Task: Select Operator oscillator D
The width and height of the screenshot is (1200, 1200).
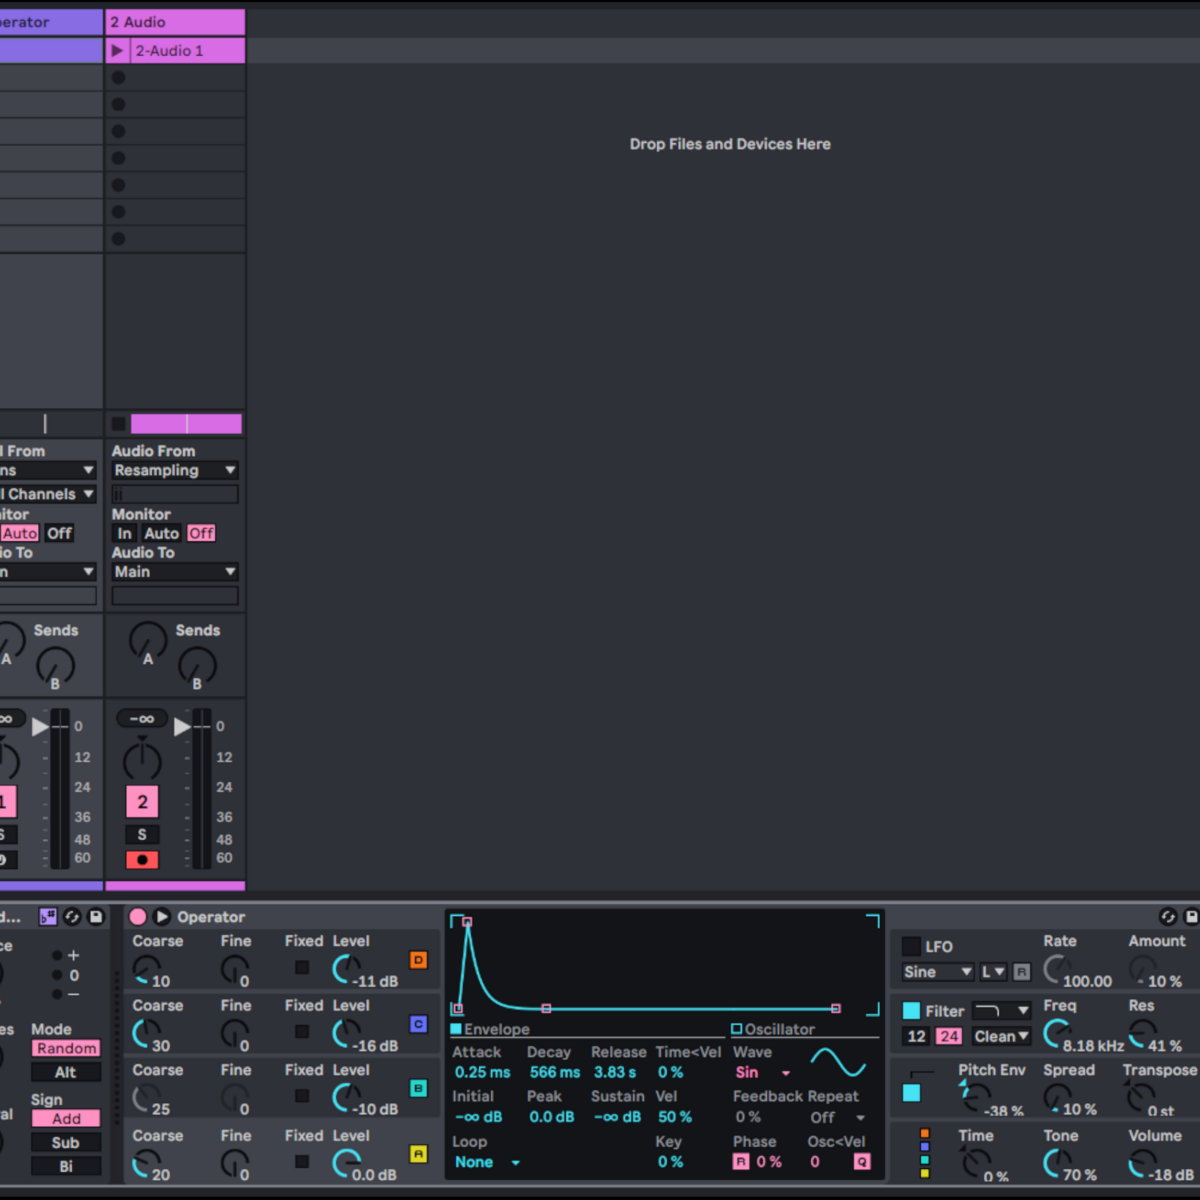Action: point(418,960)
